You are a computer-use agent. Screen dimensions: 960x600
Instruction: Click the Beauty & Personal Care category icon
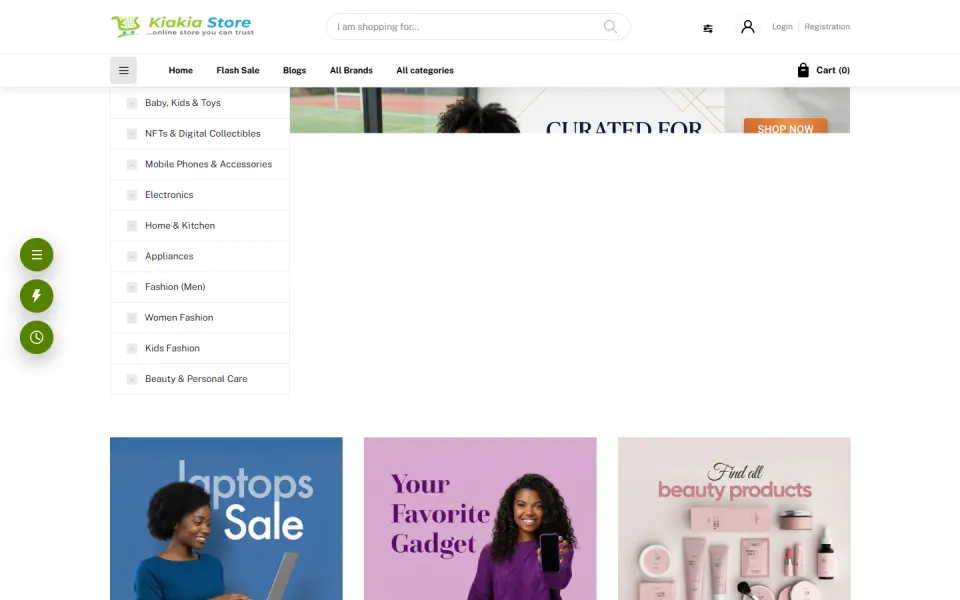coord(132,379)
